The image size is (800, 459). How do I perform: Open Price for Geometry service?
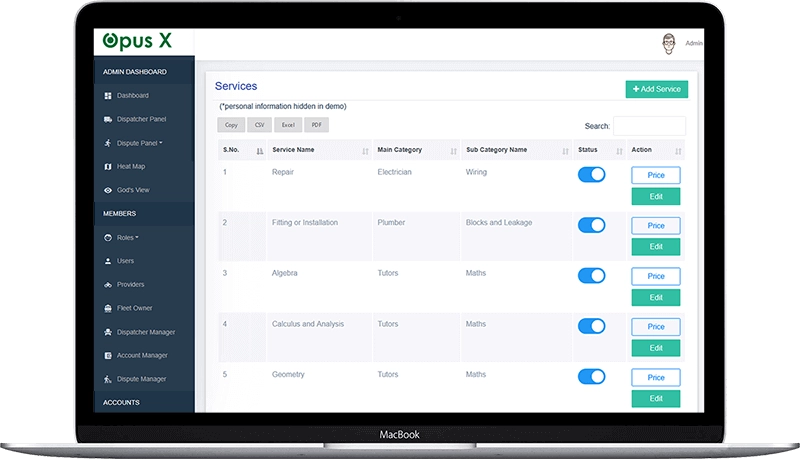[x=656, y=377]
